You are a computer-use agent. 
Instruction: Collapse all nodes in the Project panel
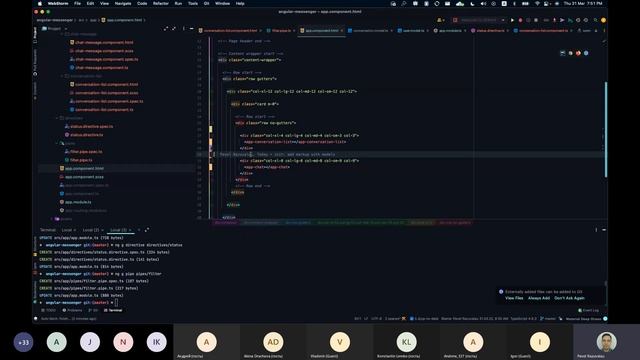(174, 29)
